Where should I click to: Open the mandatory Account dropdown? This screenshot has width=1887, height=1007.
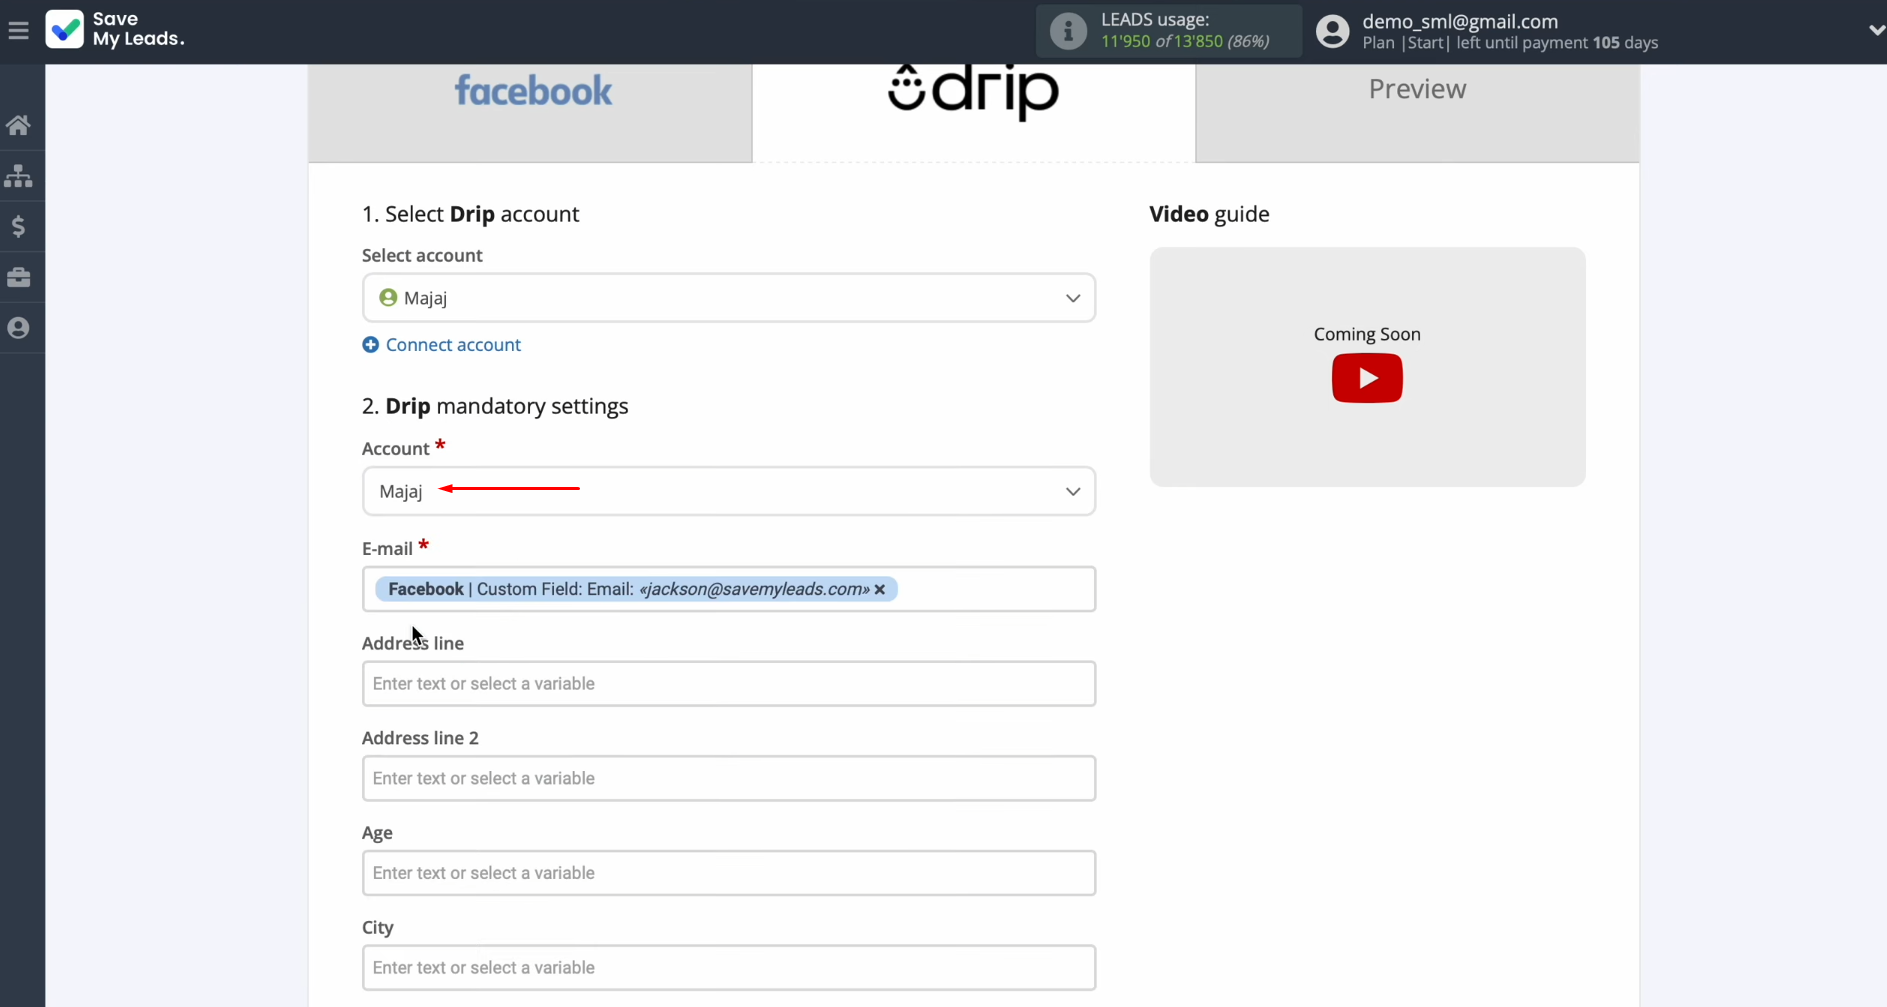point(729,491)
